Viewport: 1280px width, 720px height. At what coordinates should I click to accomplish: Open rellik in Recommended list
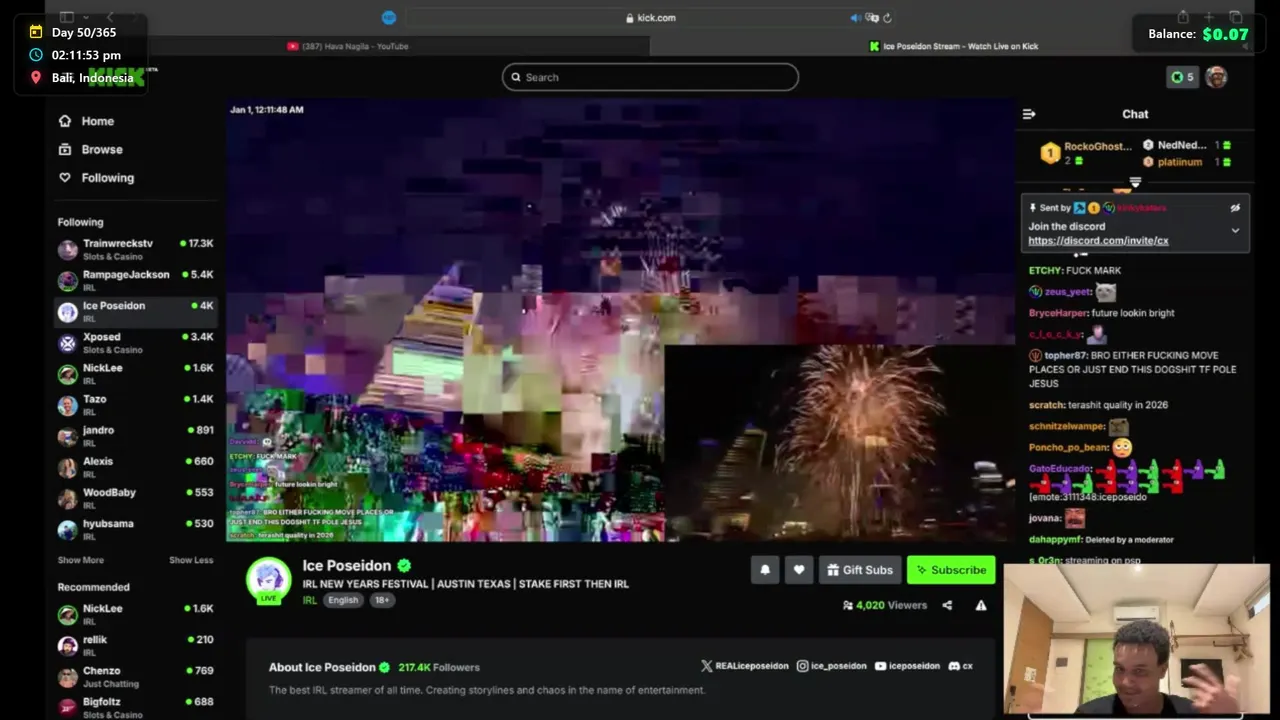135,645
